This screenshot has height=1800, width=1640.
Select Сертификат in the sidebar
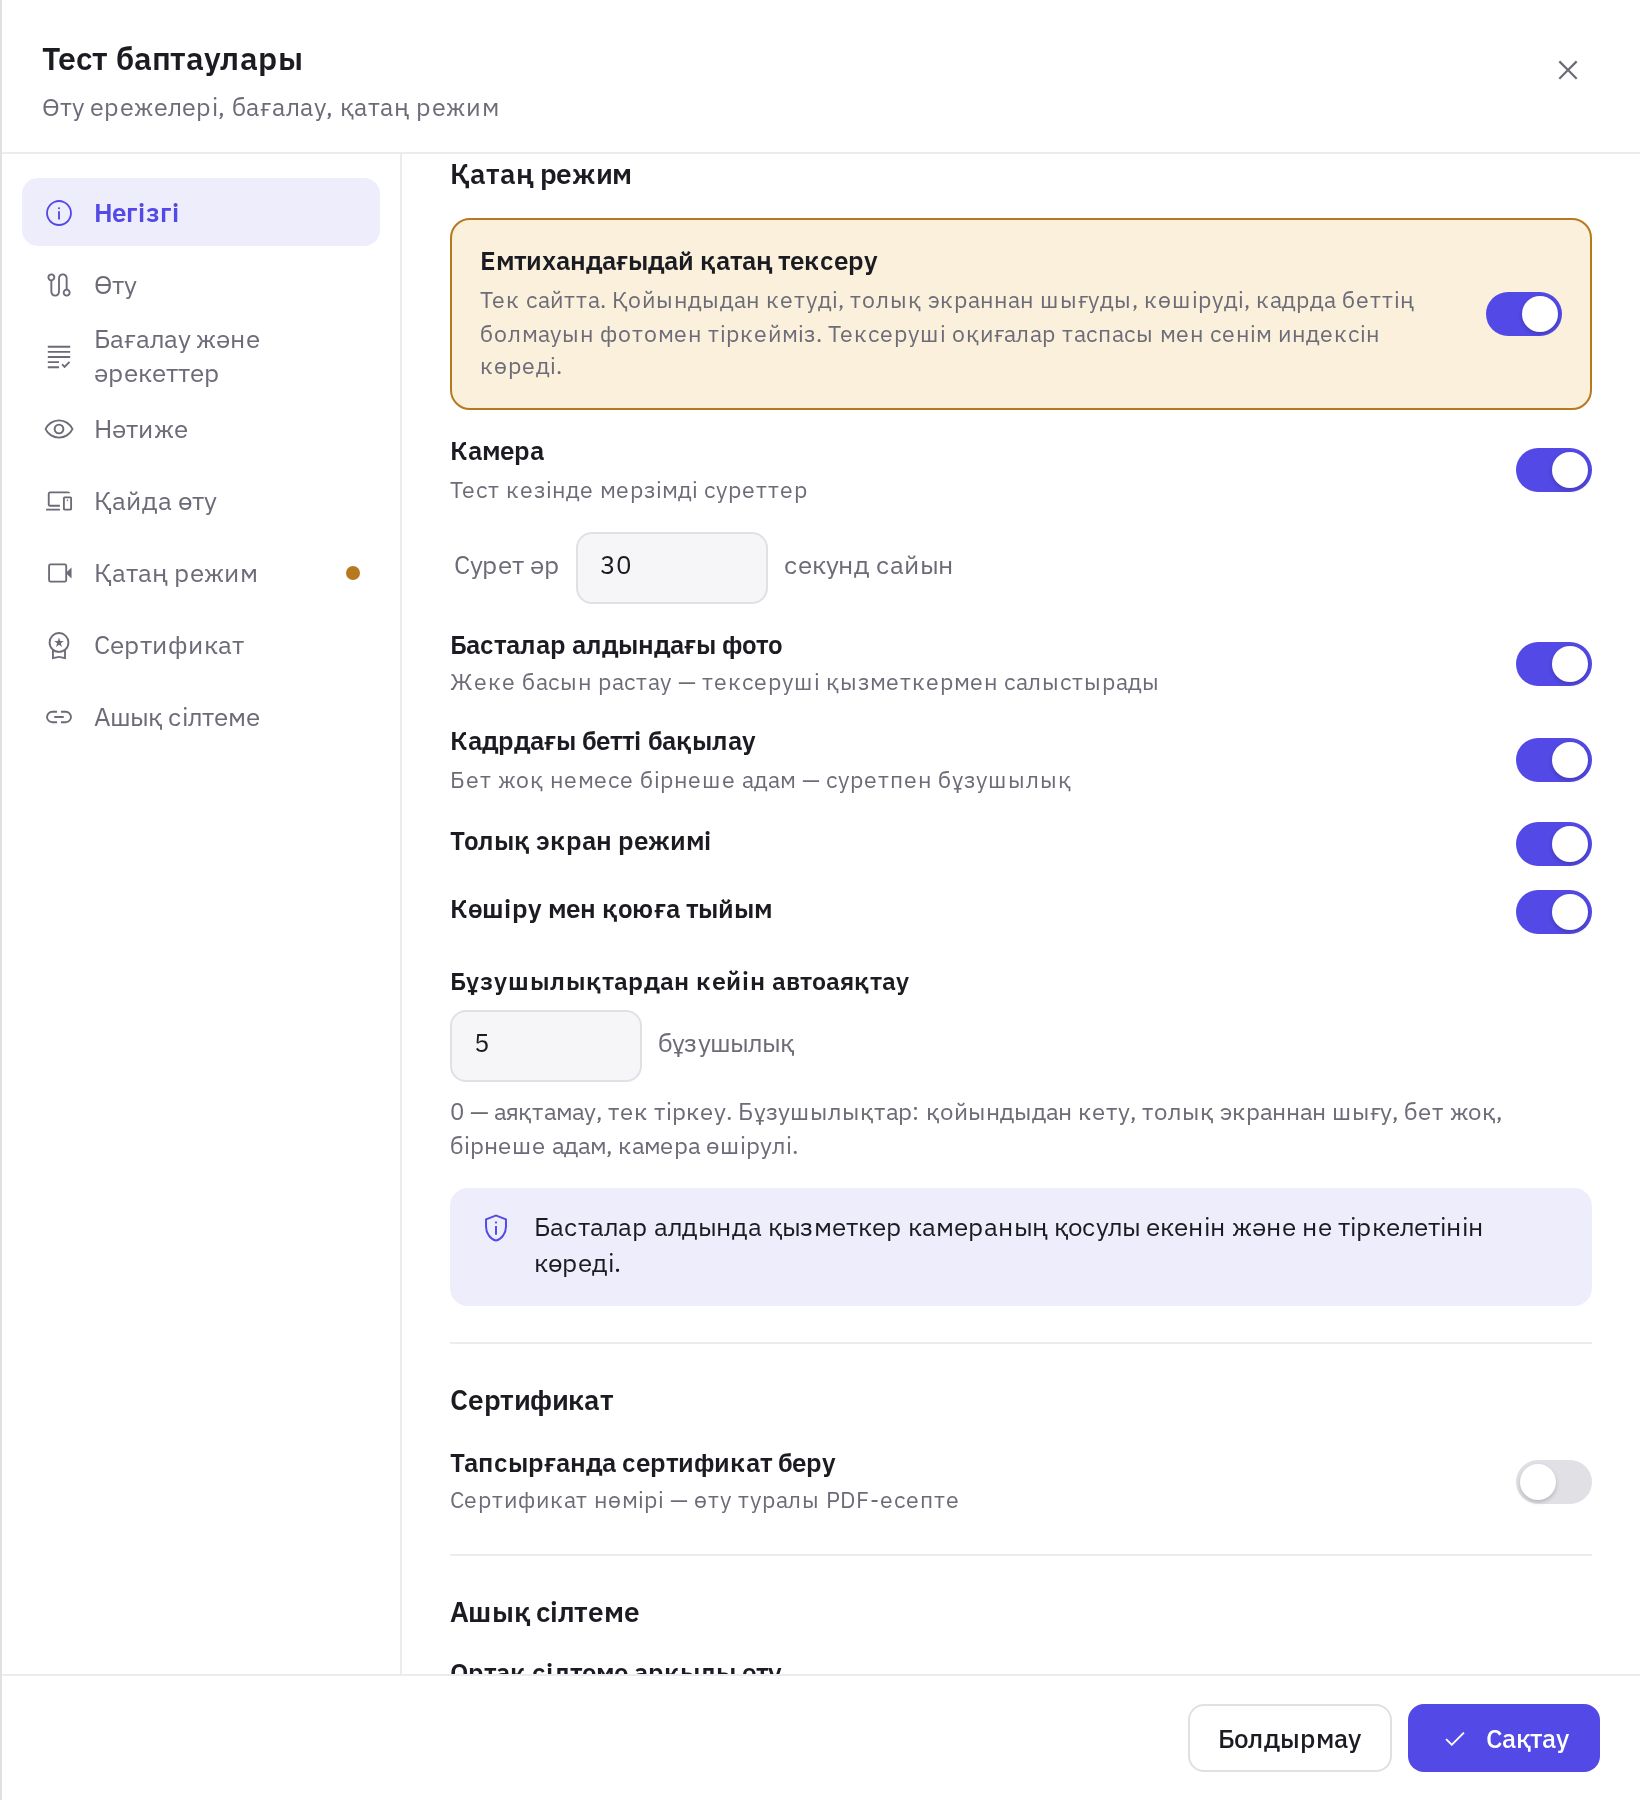coord(201,645)
